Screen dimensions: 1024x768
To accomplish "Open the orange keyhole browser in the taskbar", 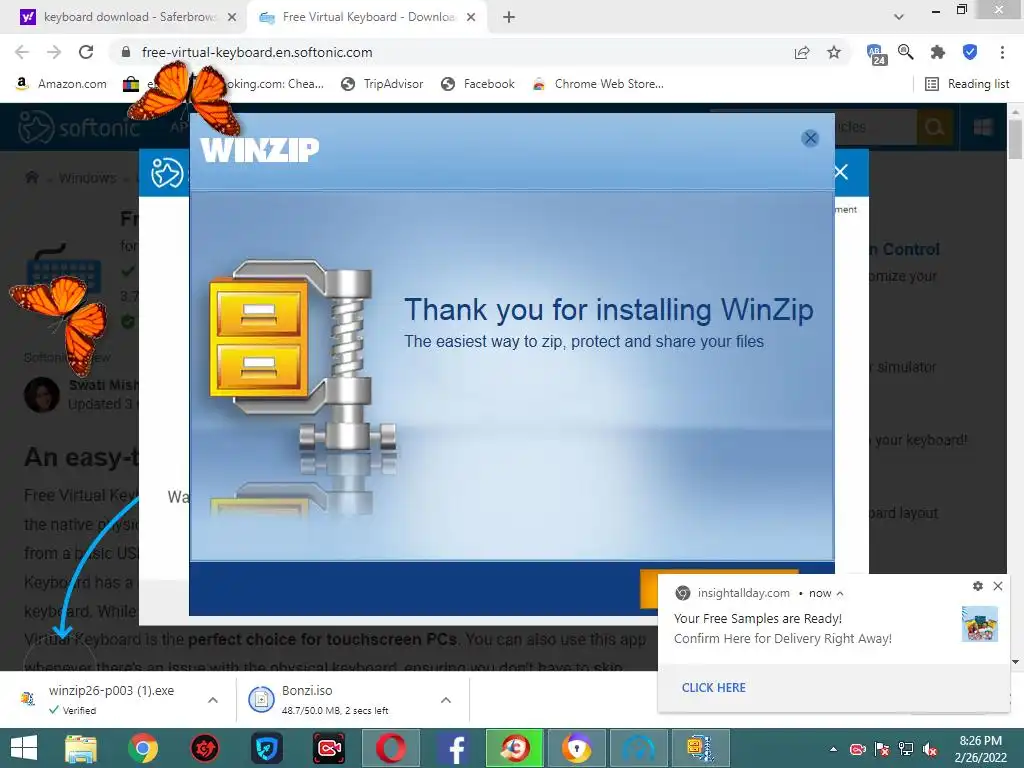I will (576, 748).
